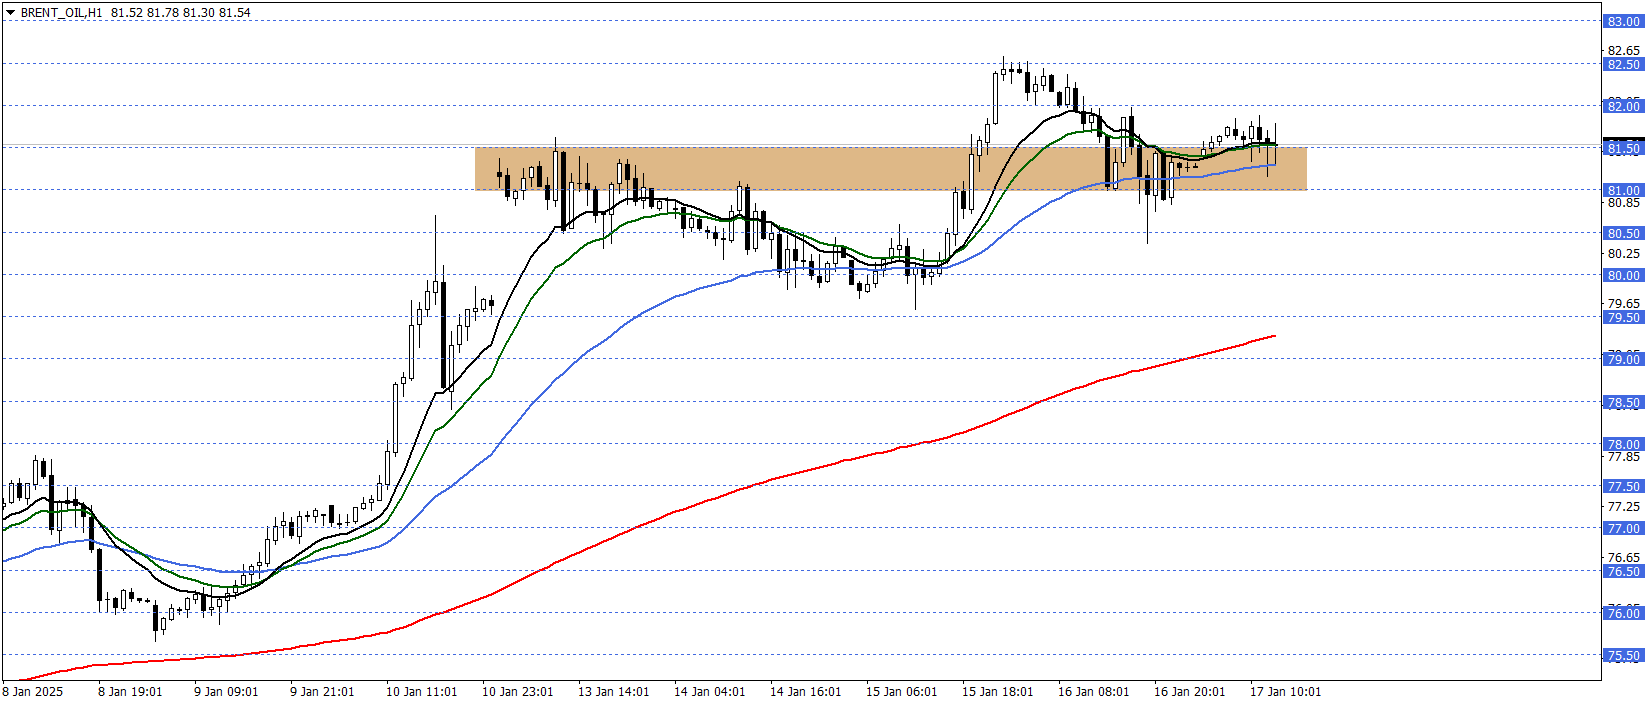Click the 80.25 price scale tick
Viewport: 1651px width, 704px height.
[x=1623, y=254]
